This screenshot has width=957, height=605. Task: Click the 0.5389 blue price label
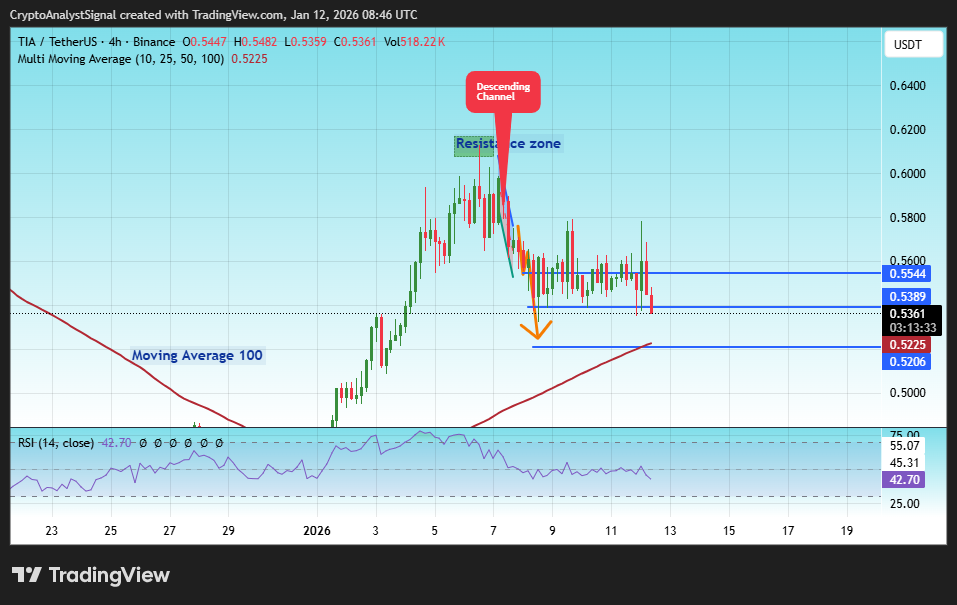click(906, 297)
